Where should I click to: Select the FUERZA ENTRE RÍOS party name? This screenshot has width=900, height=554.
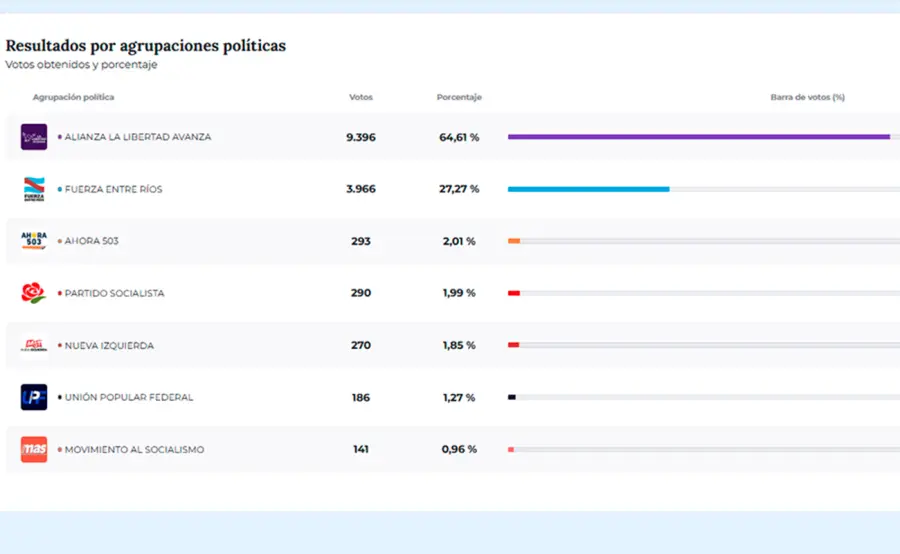tap(113, 189)
